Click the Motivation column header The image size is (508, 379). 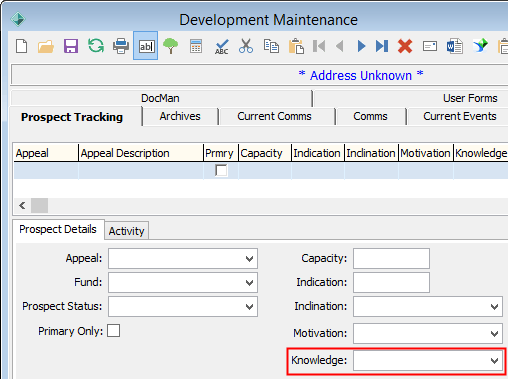point(426,153)
